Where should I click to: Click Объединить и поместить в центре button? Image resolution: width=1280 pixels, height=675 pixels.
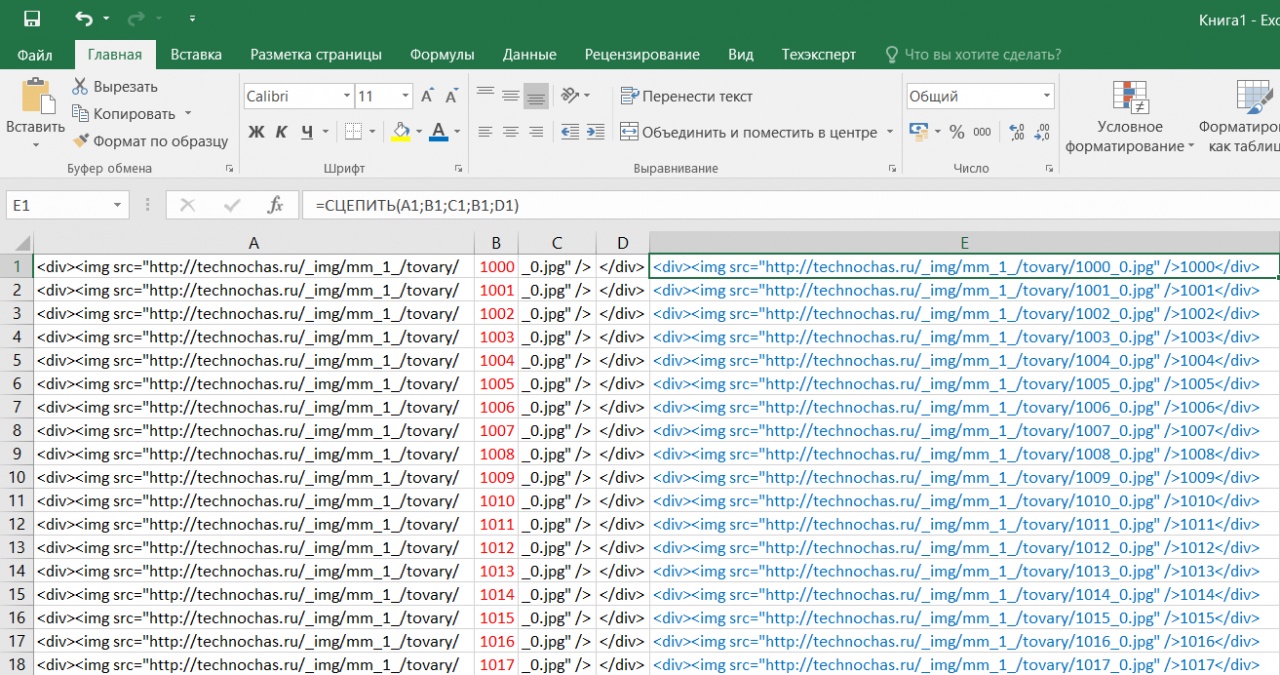[x=748, y=132]
